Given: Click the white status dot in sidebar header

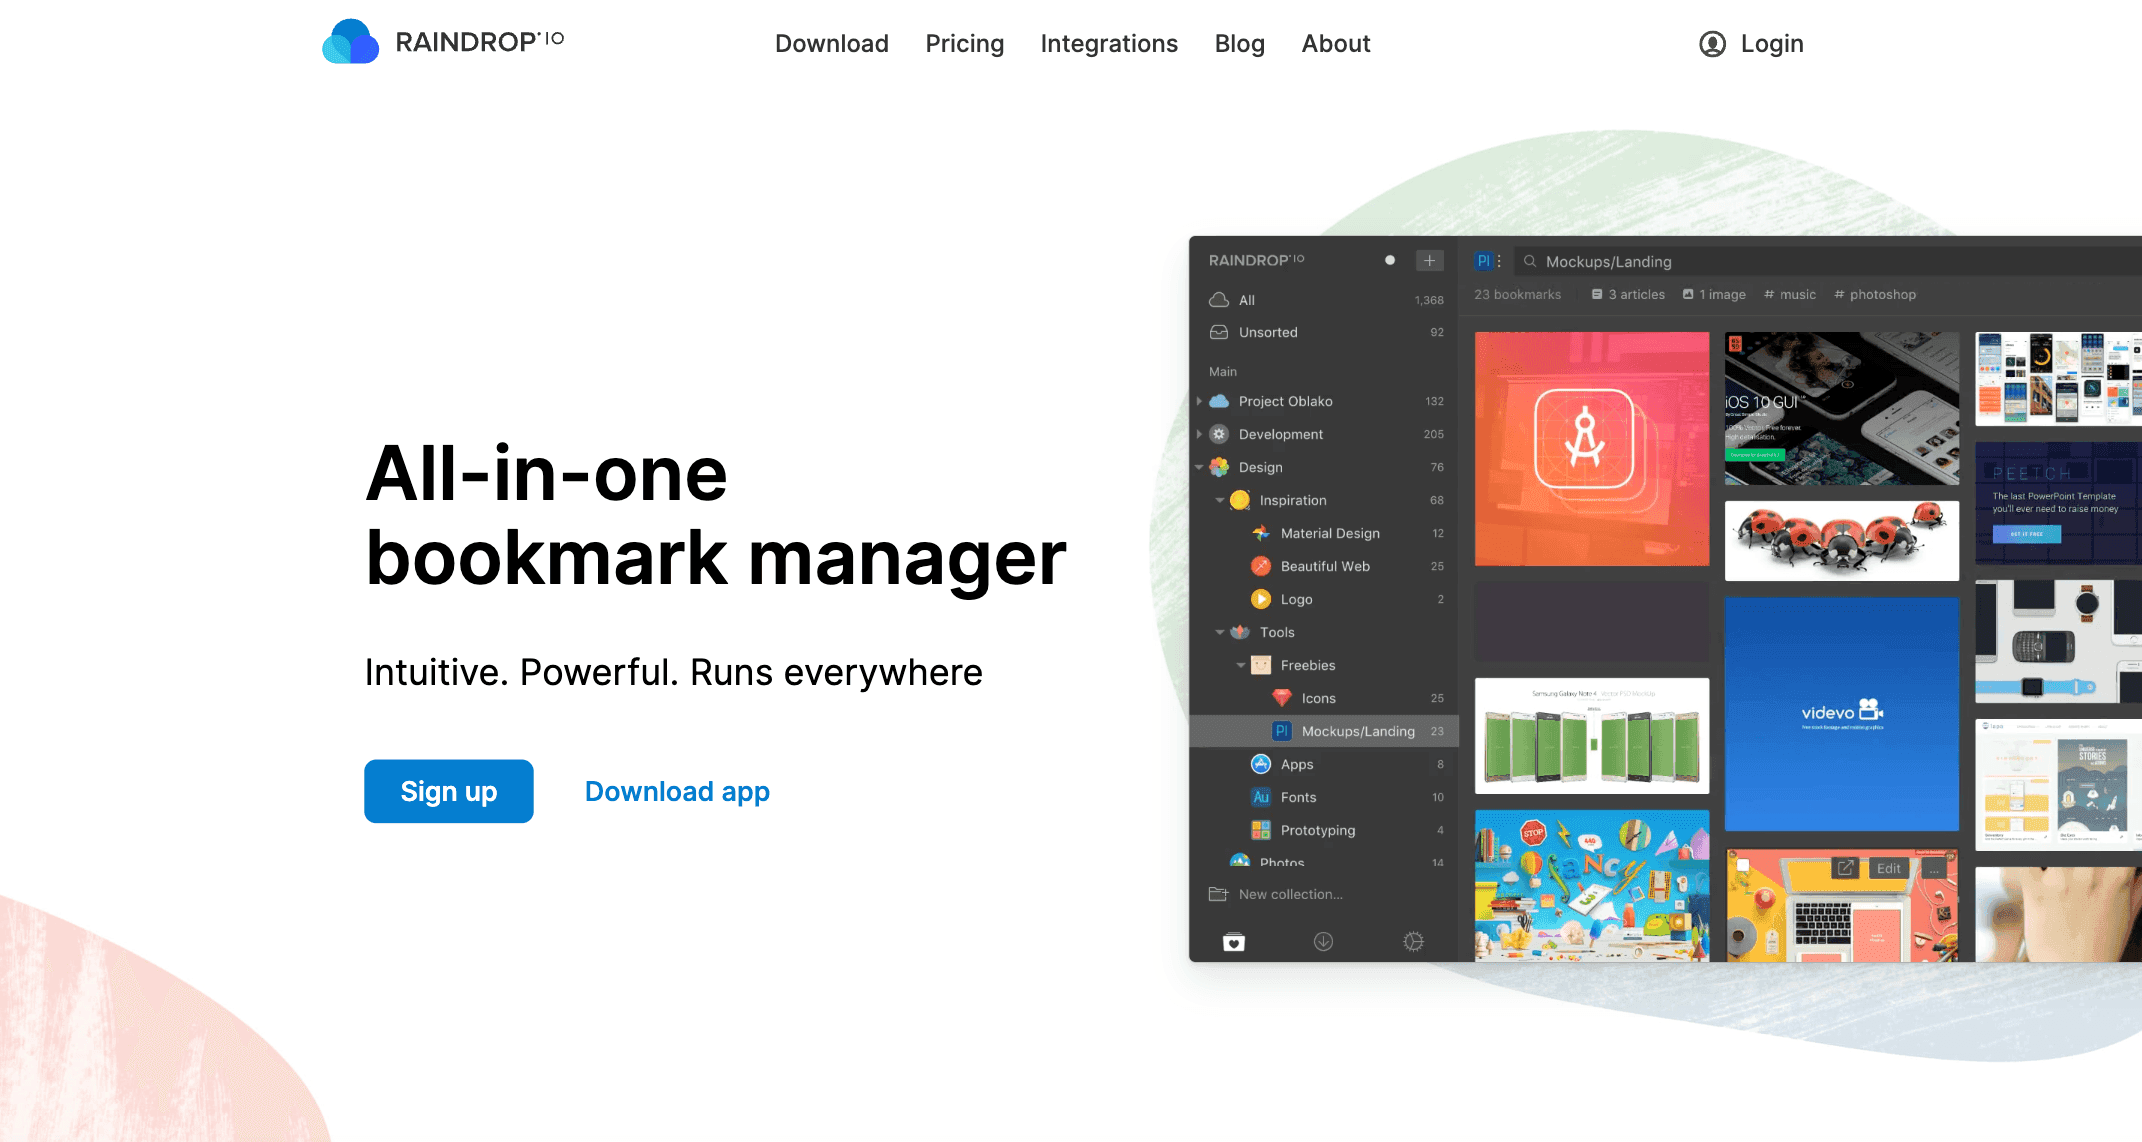Looking at the screenshot, I should pos(1389,260).
